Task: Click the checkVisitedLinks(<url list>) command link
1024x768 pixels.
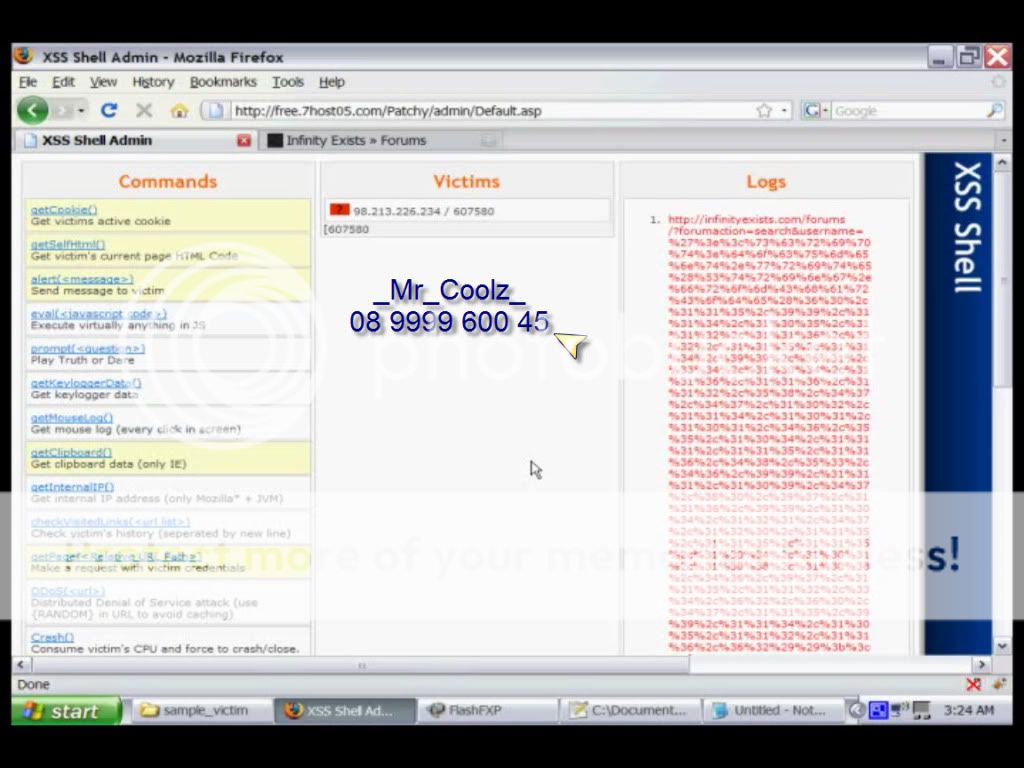Action: point(110,522)
